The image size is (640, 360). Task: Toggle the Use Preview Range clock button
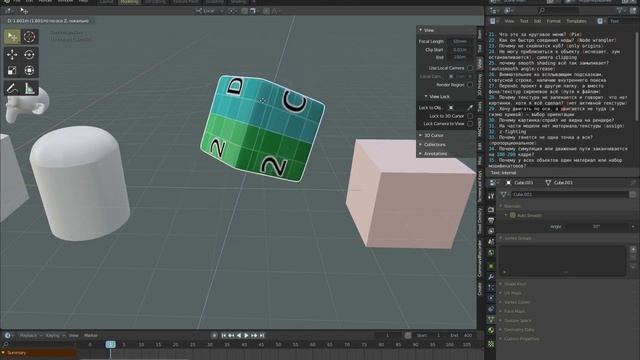(x=408, y=336)
